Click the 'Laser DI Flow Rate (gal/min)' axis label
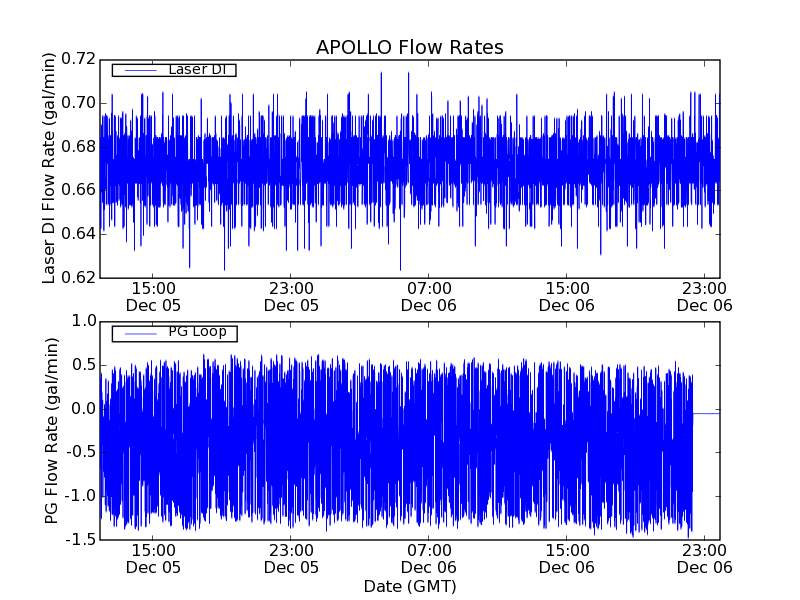Screen dimensions: 800x600 (48, 168)
